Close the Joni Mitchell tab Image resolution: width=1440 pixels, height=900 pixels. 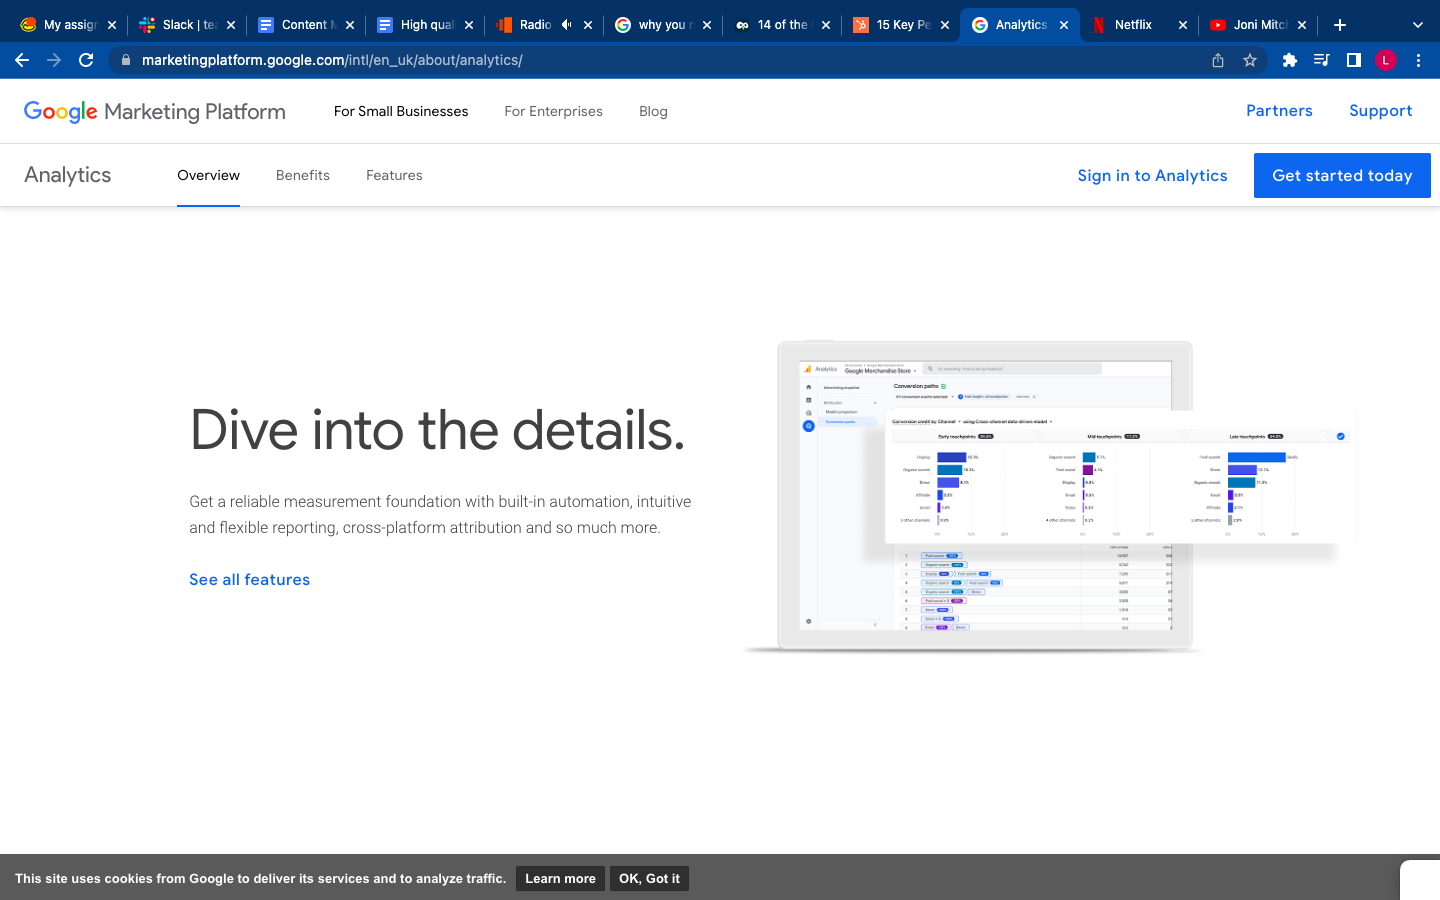pyautogui.click(x=1302, y=25)
